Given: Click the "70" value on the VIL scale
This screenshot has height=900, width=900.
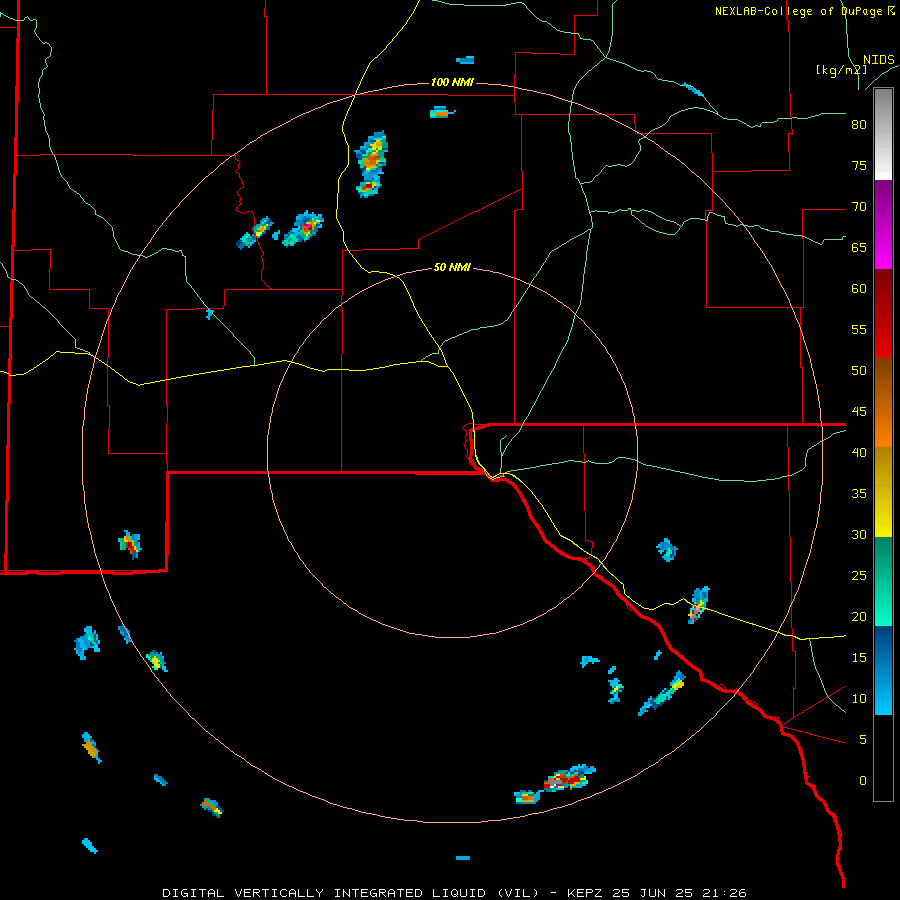Looking at the screenshot, I should (x=859, y=207).
